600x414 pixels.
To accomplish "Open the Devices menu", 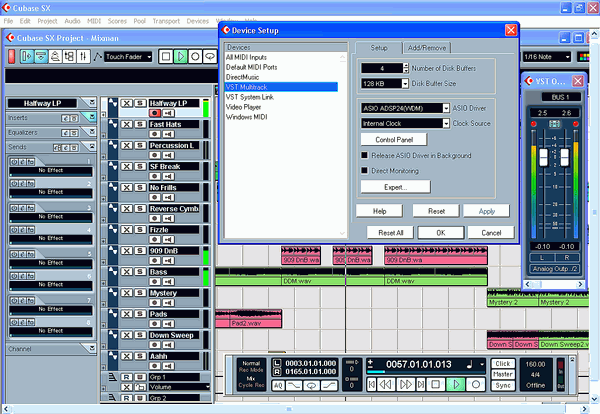I will (x=197, y=21).
